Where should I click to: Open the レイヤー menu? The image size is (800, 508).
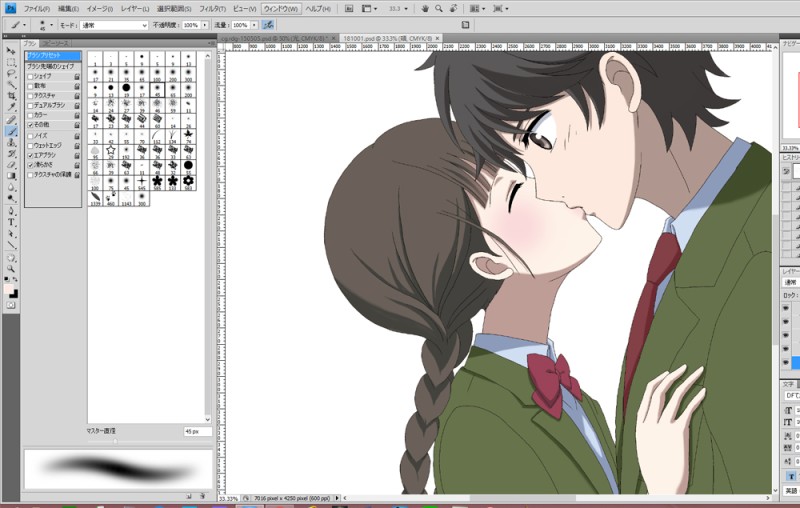point(135,9)
